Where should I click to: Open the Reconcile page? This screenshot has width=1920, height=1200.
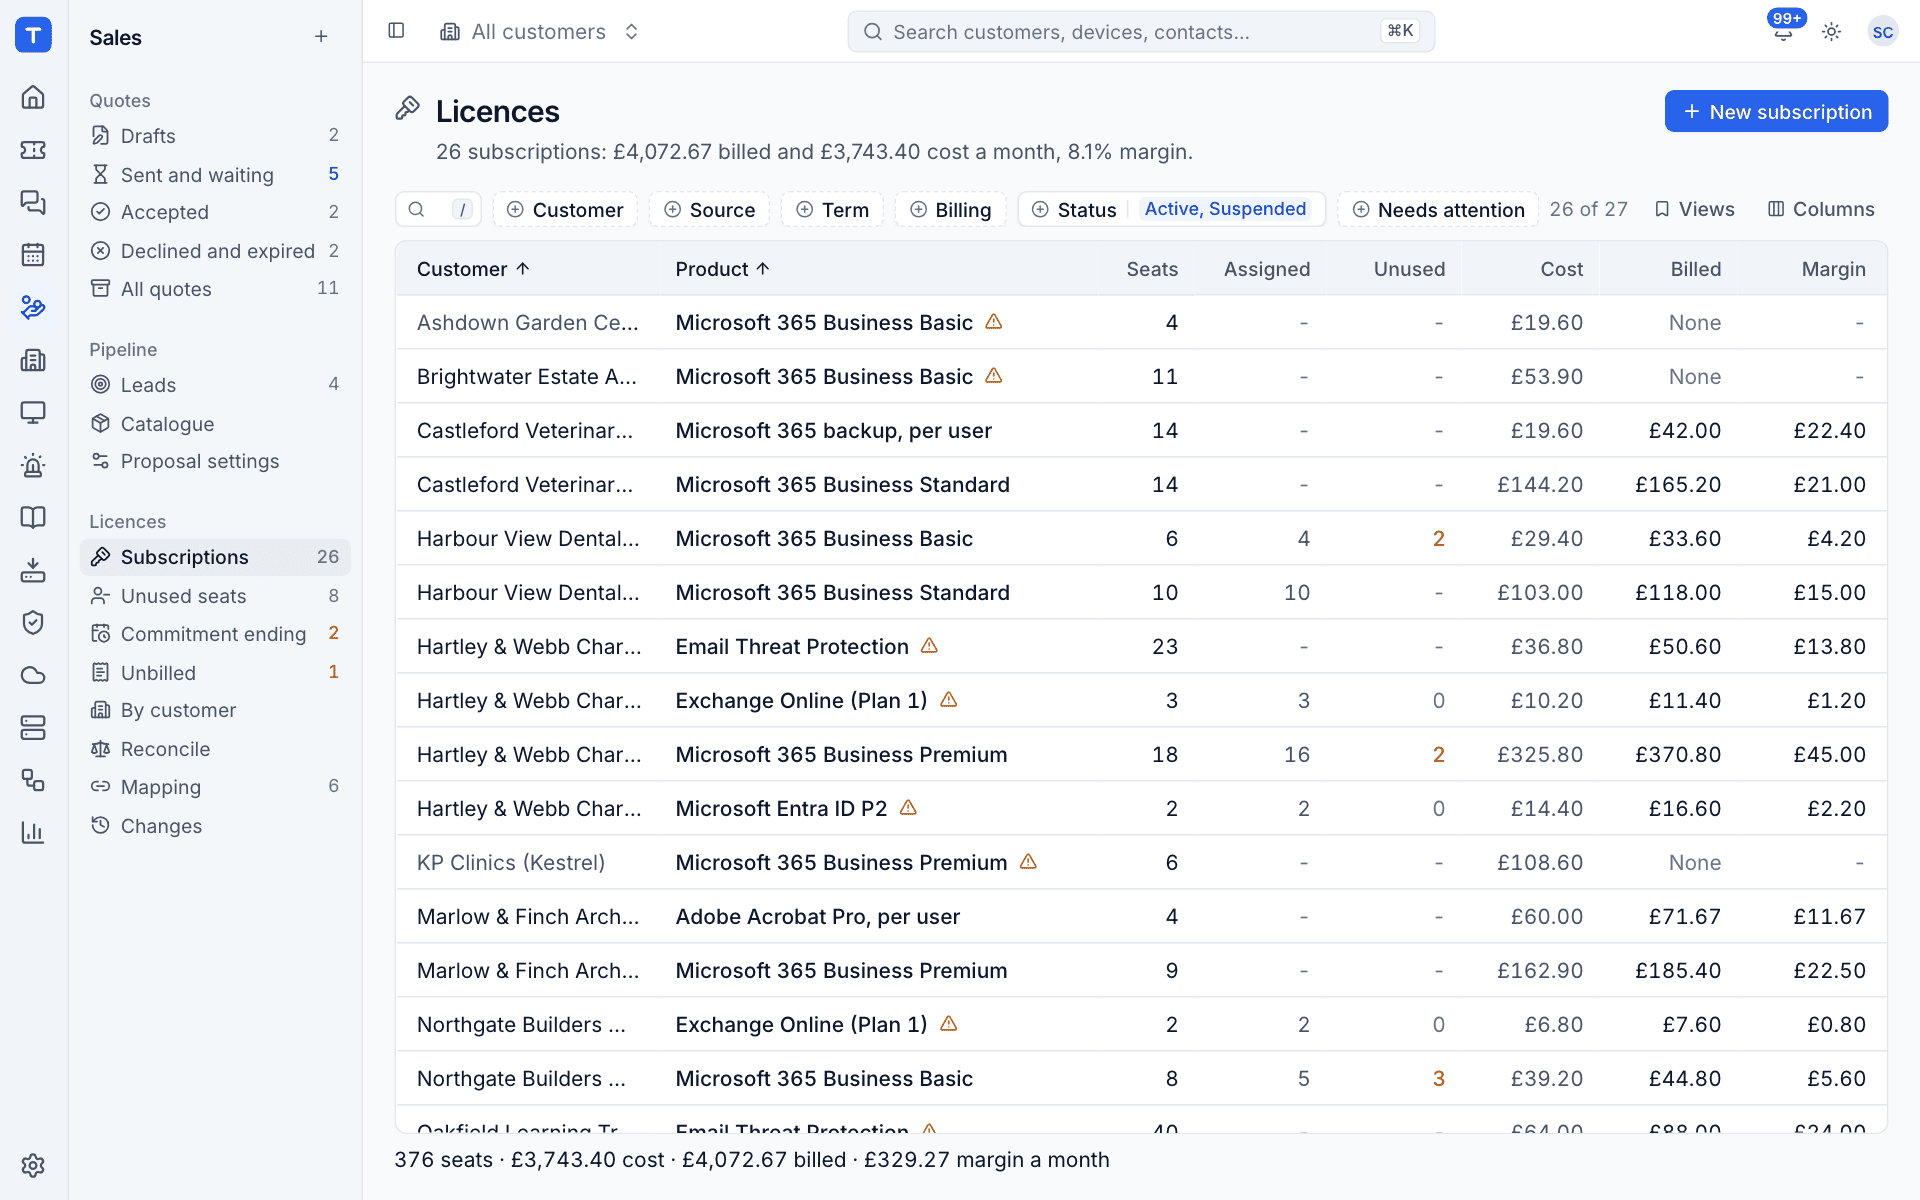pyautogui.click(x=215, y=749)
